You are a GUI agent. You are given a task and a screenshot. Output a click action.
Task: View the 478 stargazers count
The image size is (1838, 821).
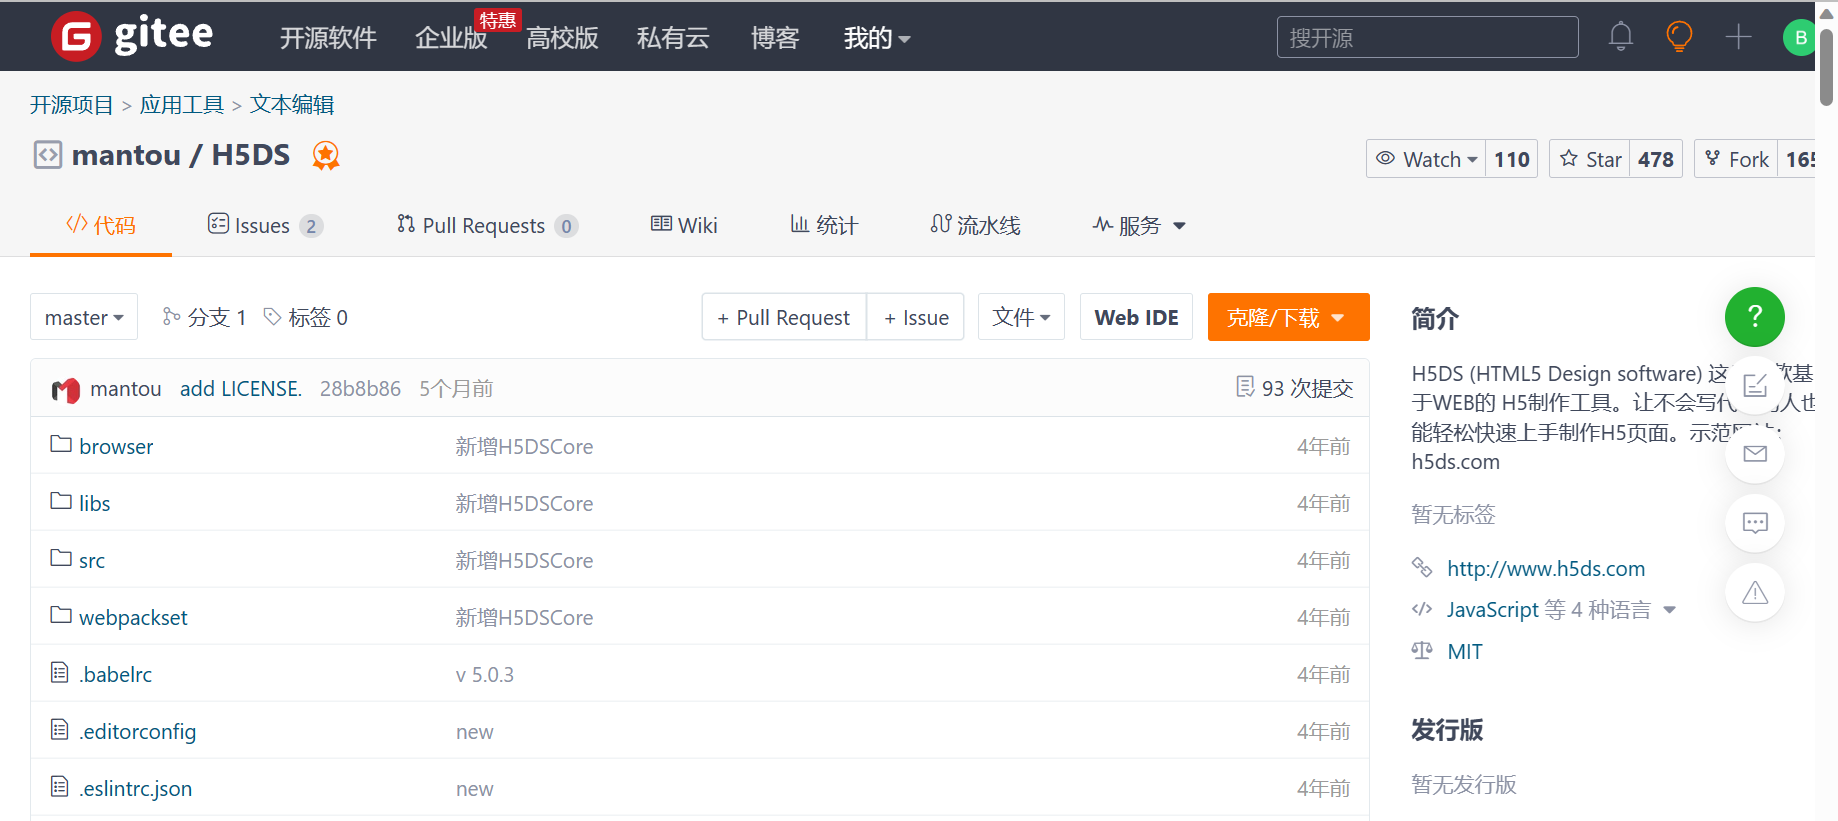click(x=1656, y=159)
